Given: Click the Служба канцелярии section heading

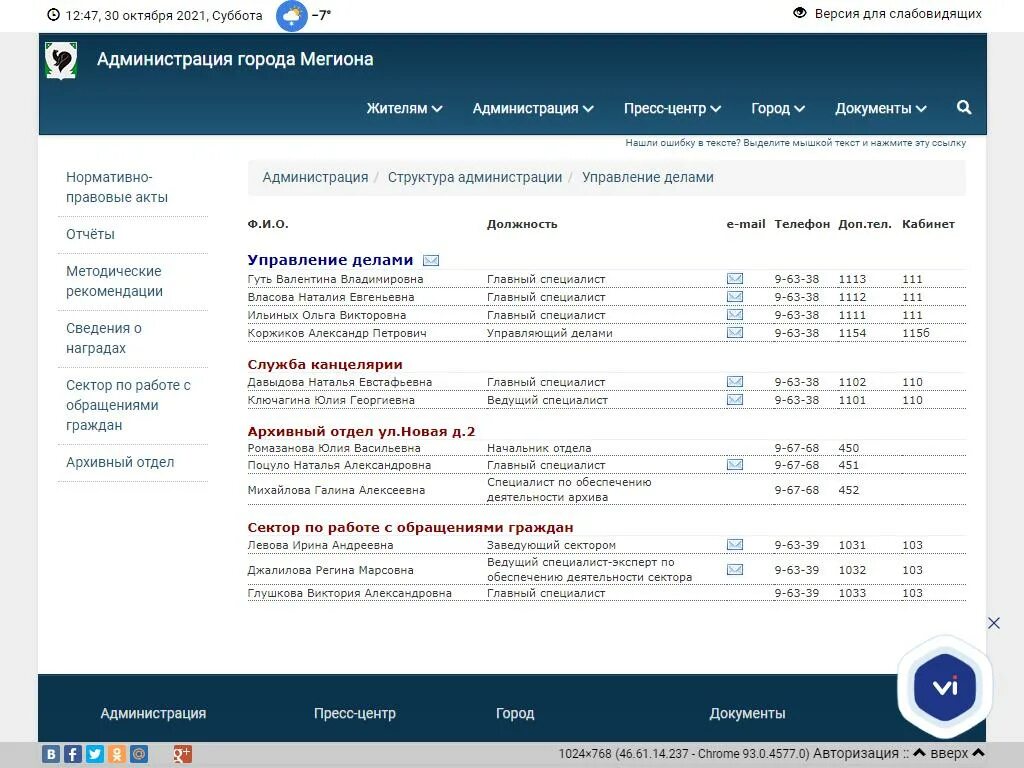Looking at the screenshot, I should [325, 364].
